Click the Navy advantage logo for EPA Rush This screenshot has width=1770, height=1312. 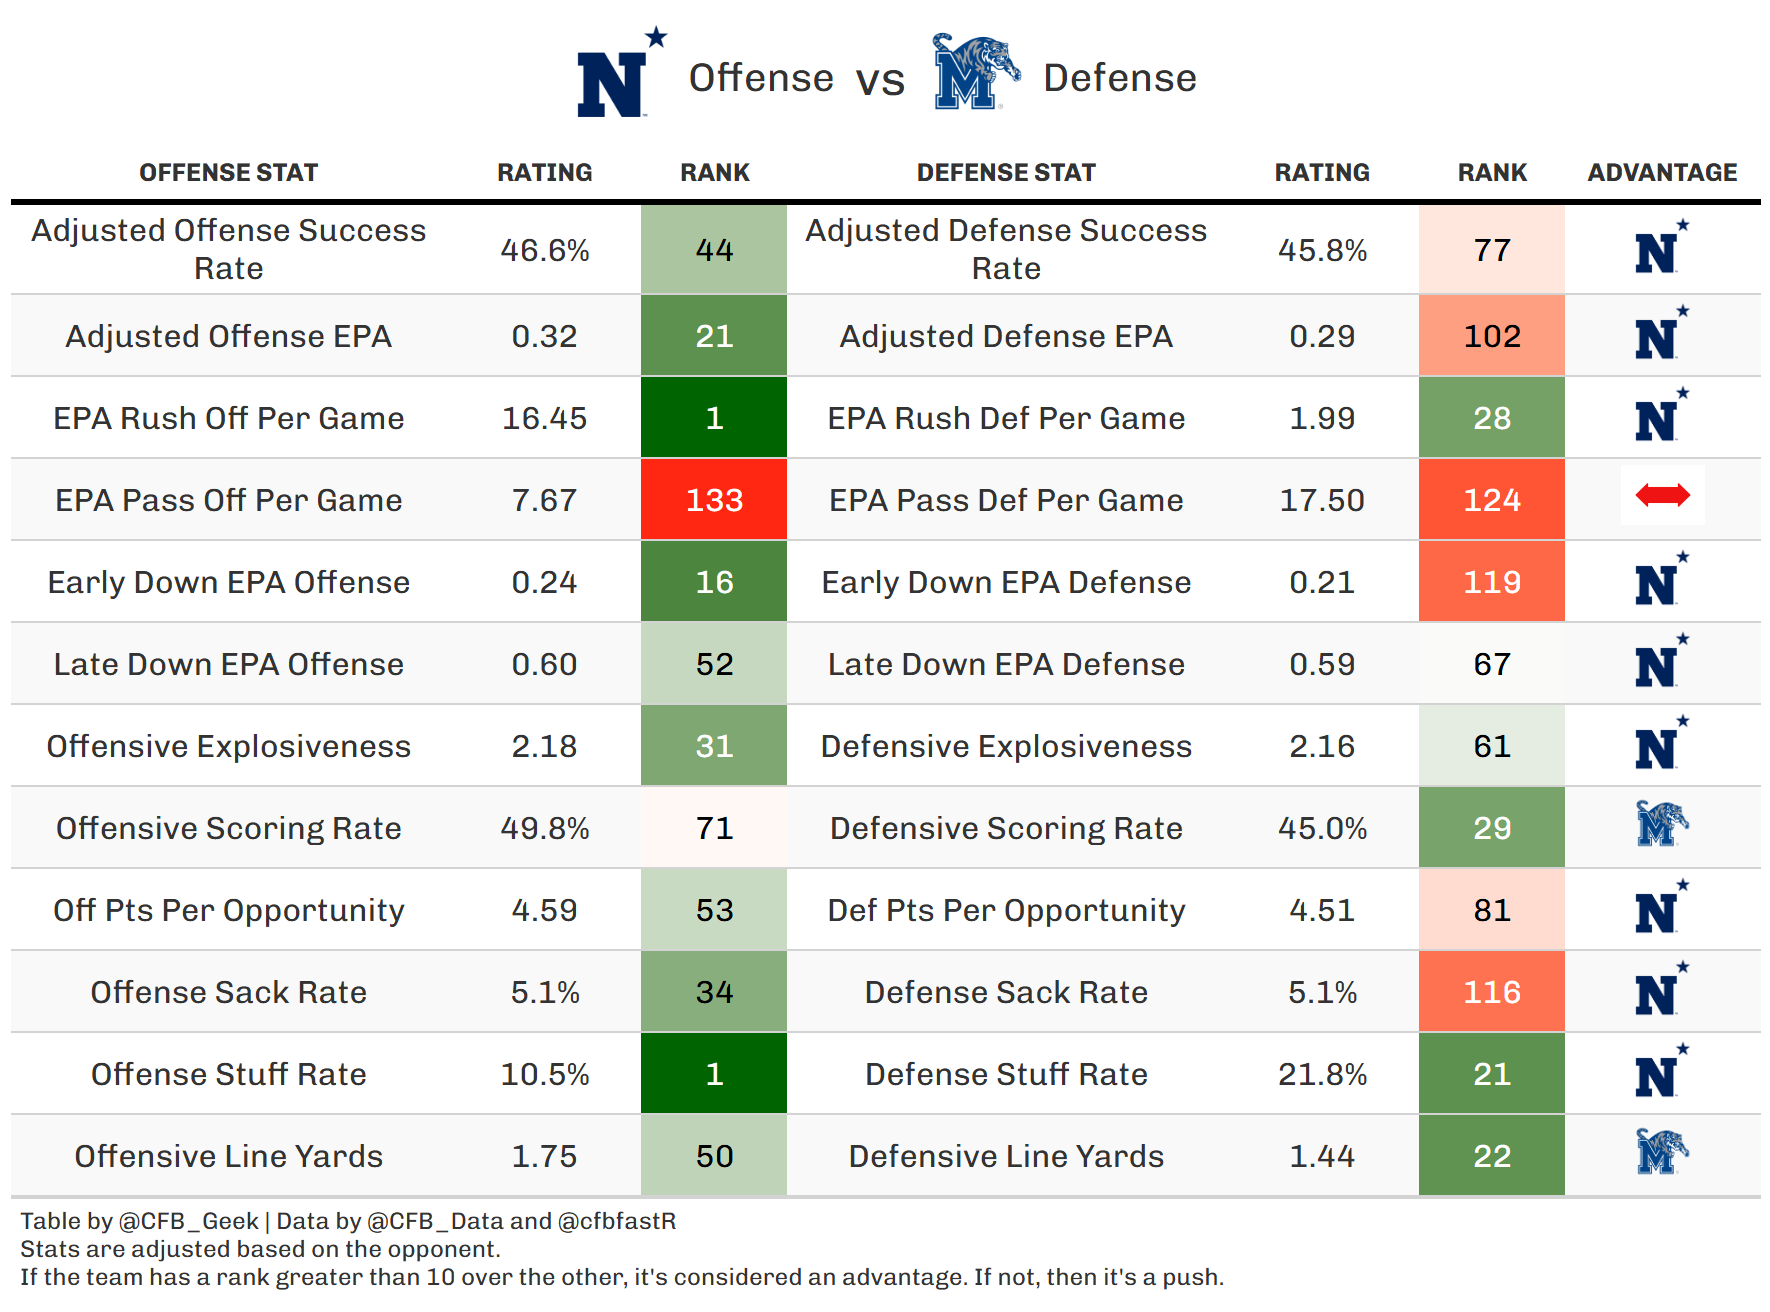[x=1660, y=416]
